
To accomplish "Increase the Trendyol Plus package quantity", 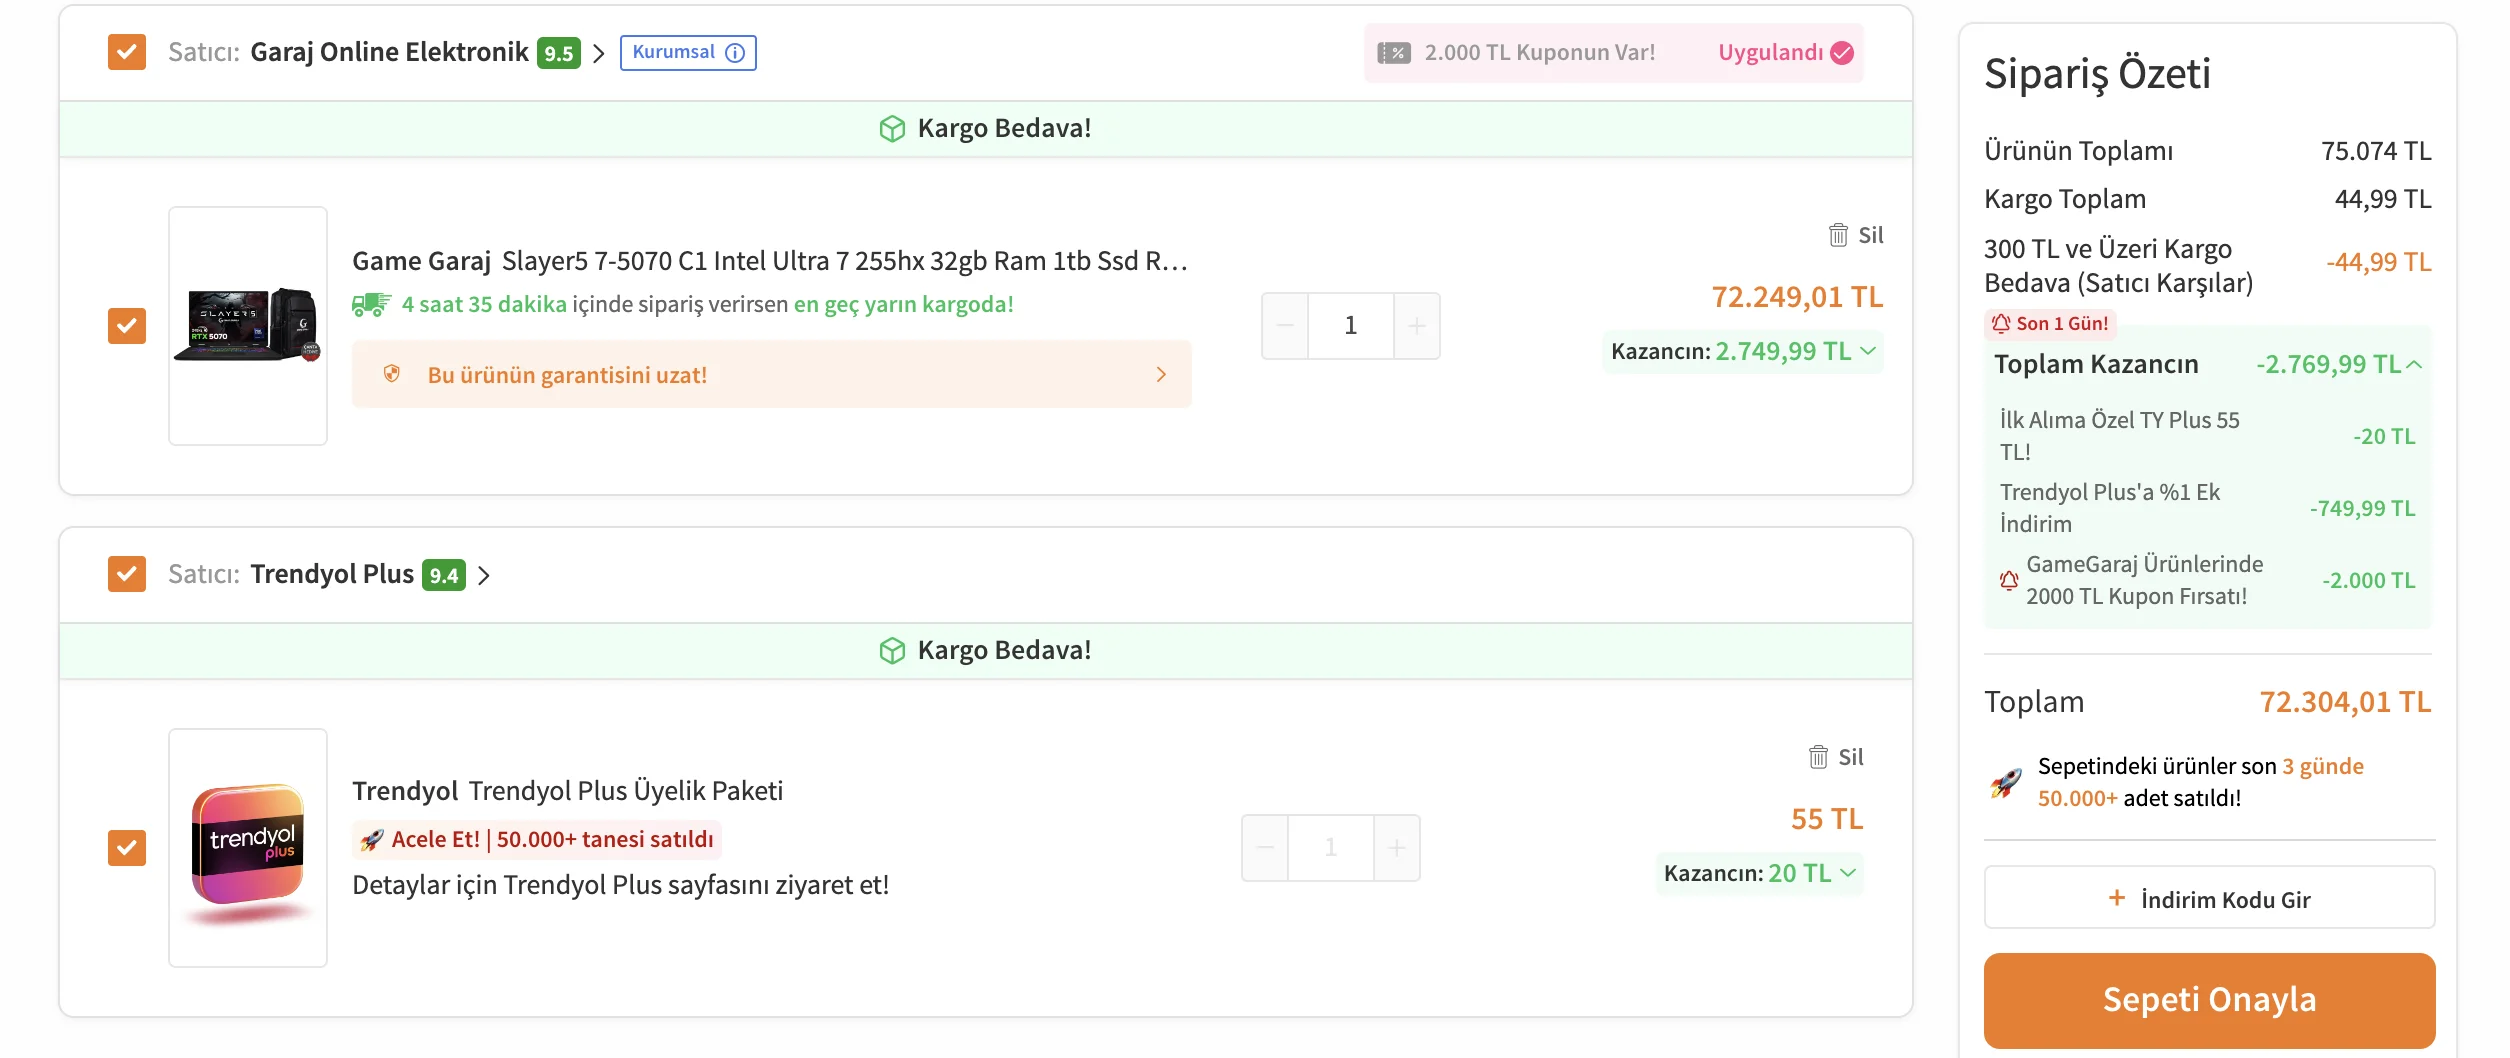I will point(1397,848).
